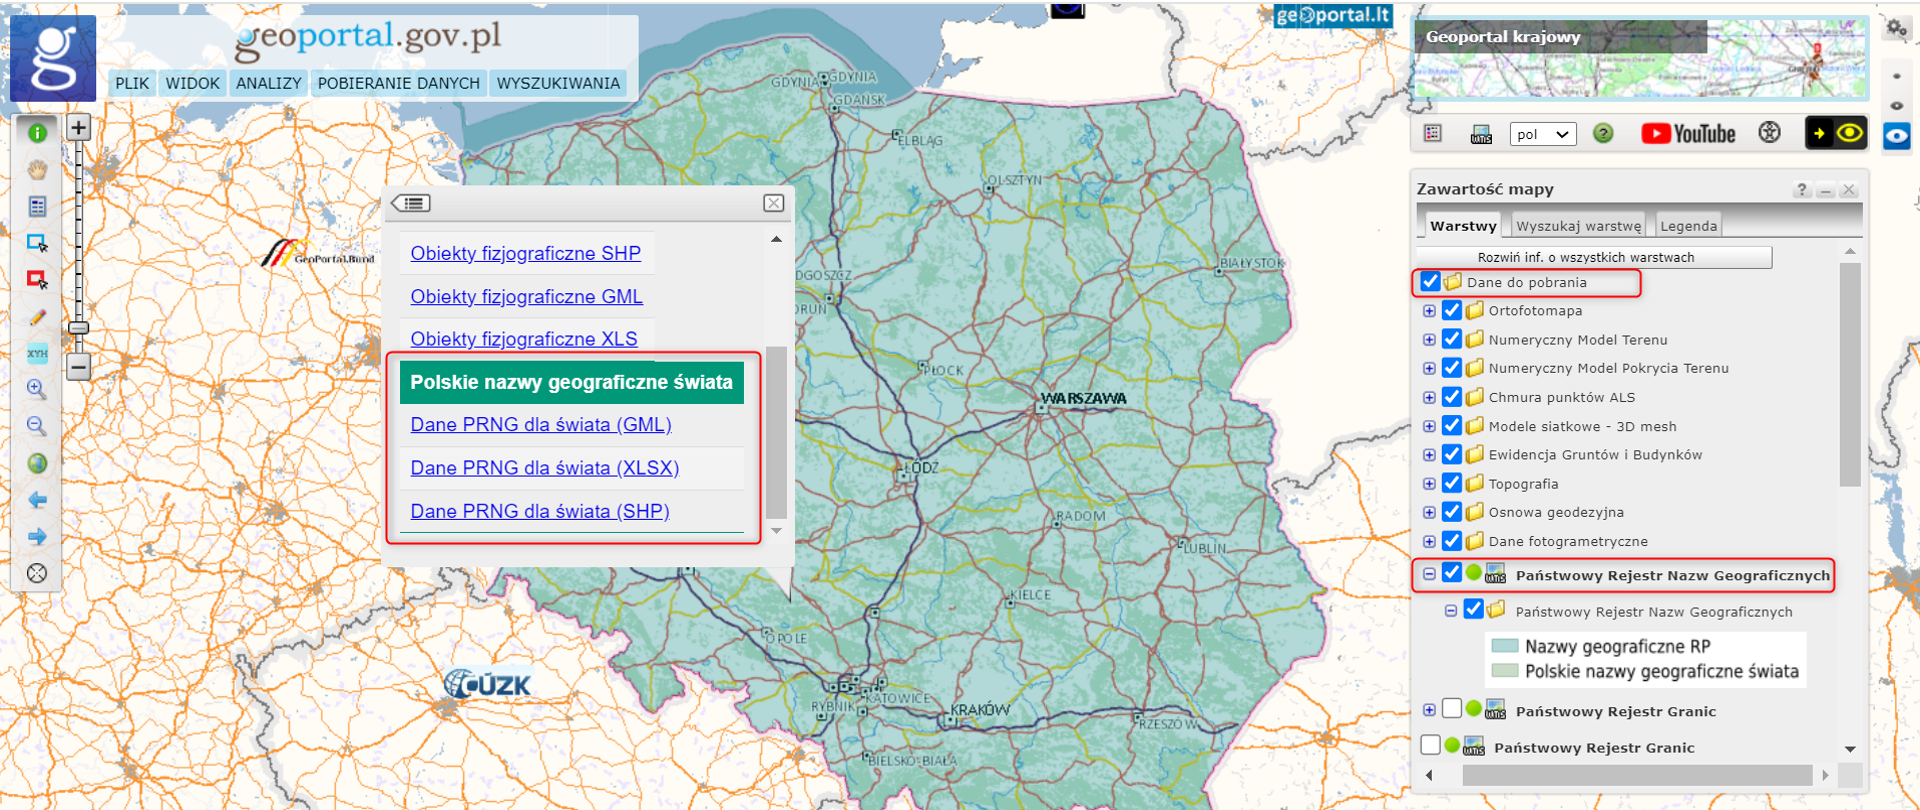Uncheck the Ortofotomapa layer checkbox

coord(1452,311)
